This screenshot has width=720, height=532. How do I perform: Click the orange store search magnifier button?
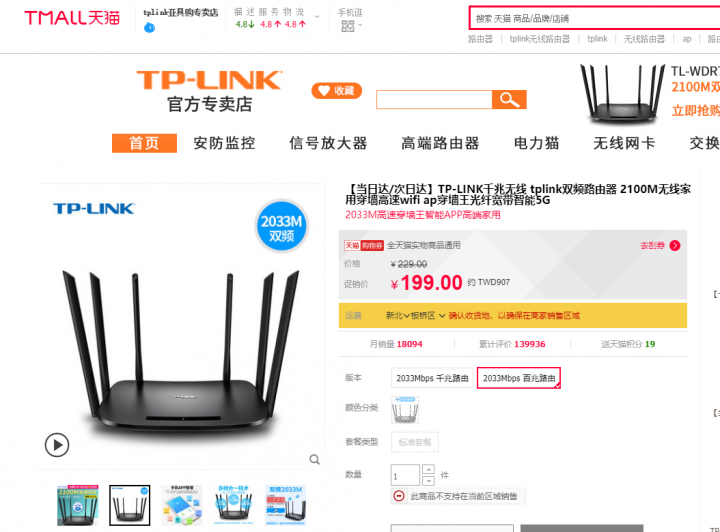click(x=509, y=99)
